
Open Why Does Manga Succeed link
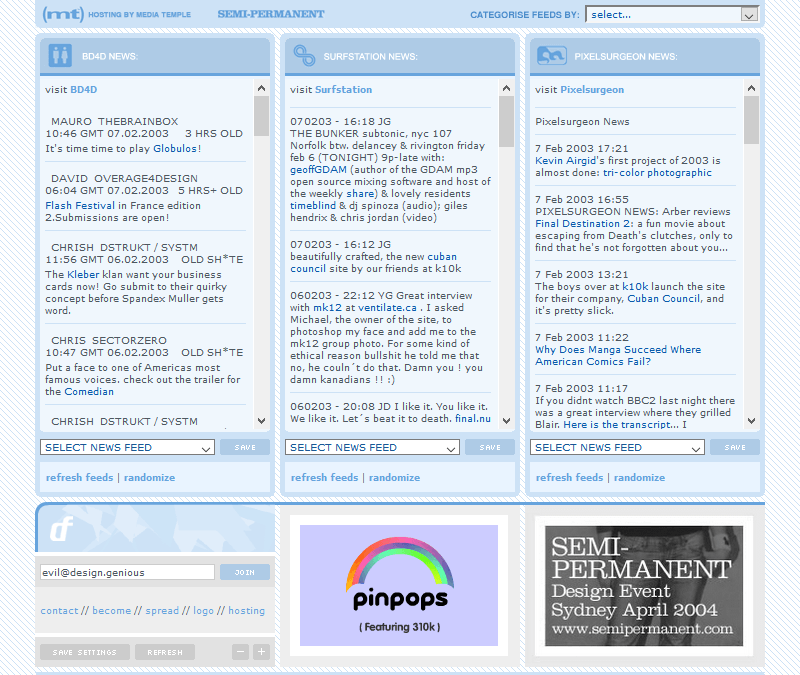[x=618, y=356]
